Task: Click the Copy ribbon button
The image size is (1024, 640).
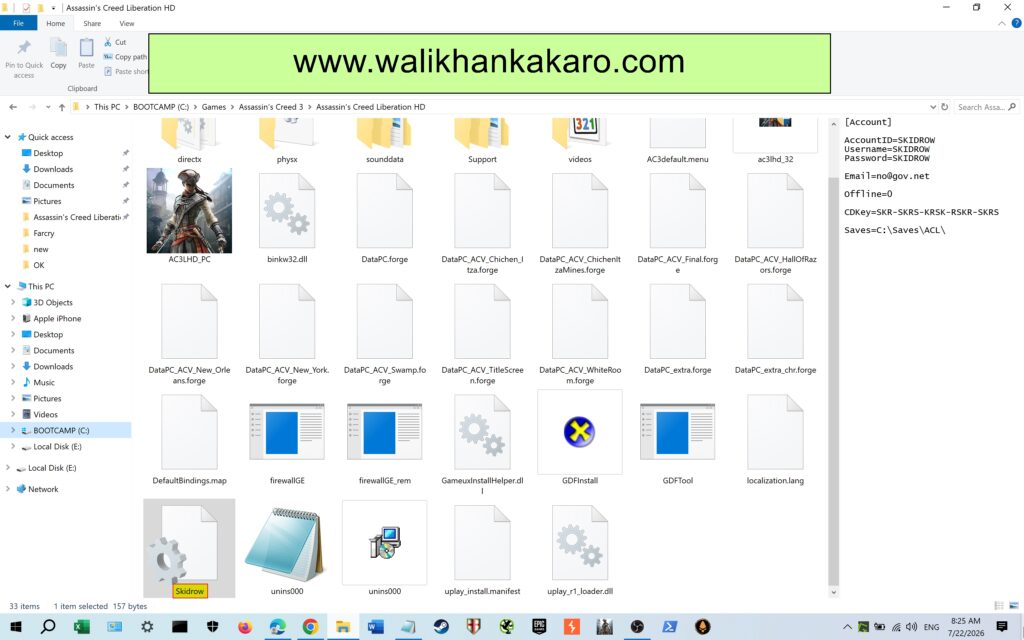Action: pyautogui.click(x=58, y=54)
